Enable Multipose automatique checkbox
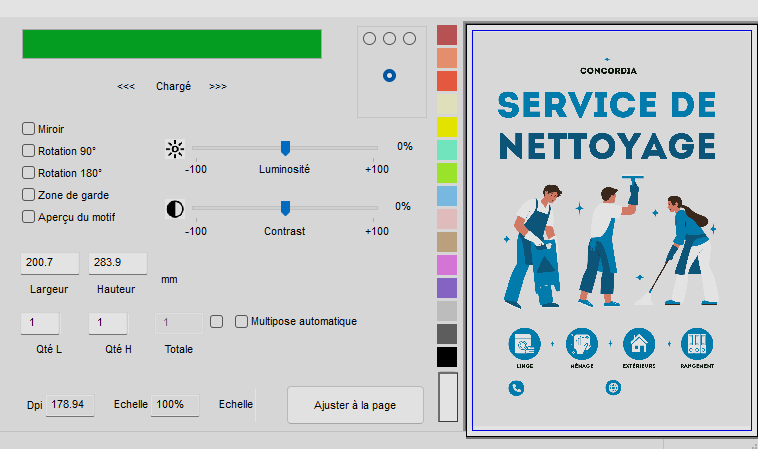Screen dimensions: 758x449 241,321
